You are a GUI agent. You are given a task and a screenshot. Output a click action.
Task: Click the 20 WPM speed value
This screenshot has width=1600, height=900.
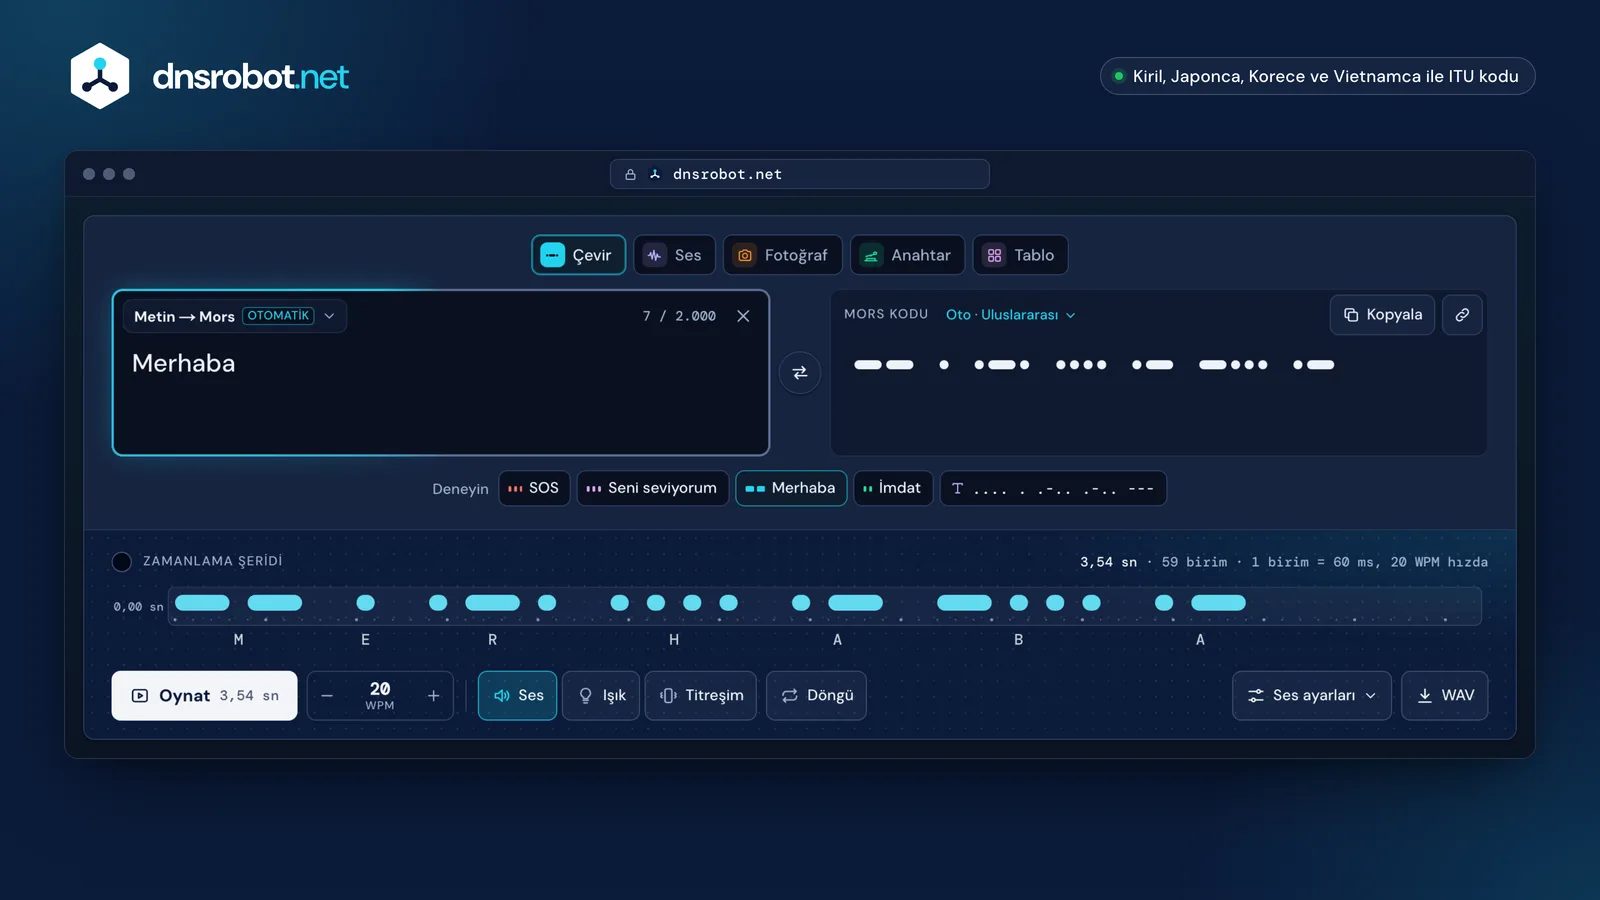click(380, 695)
